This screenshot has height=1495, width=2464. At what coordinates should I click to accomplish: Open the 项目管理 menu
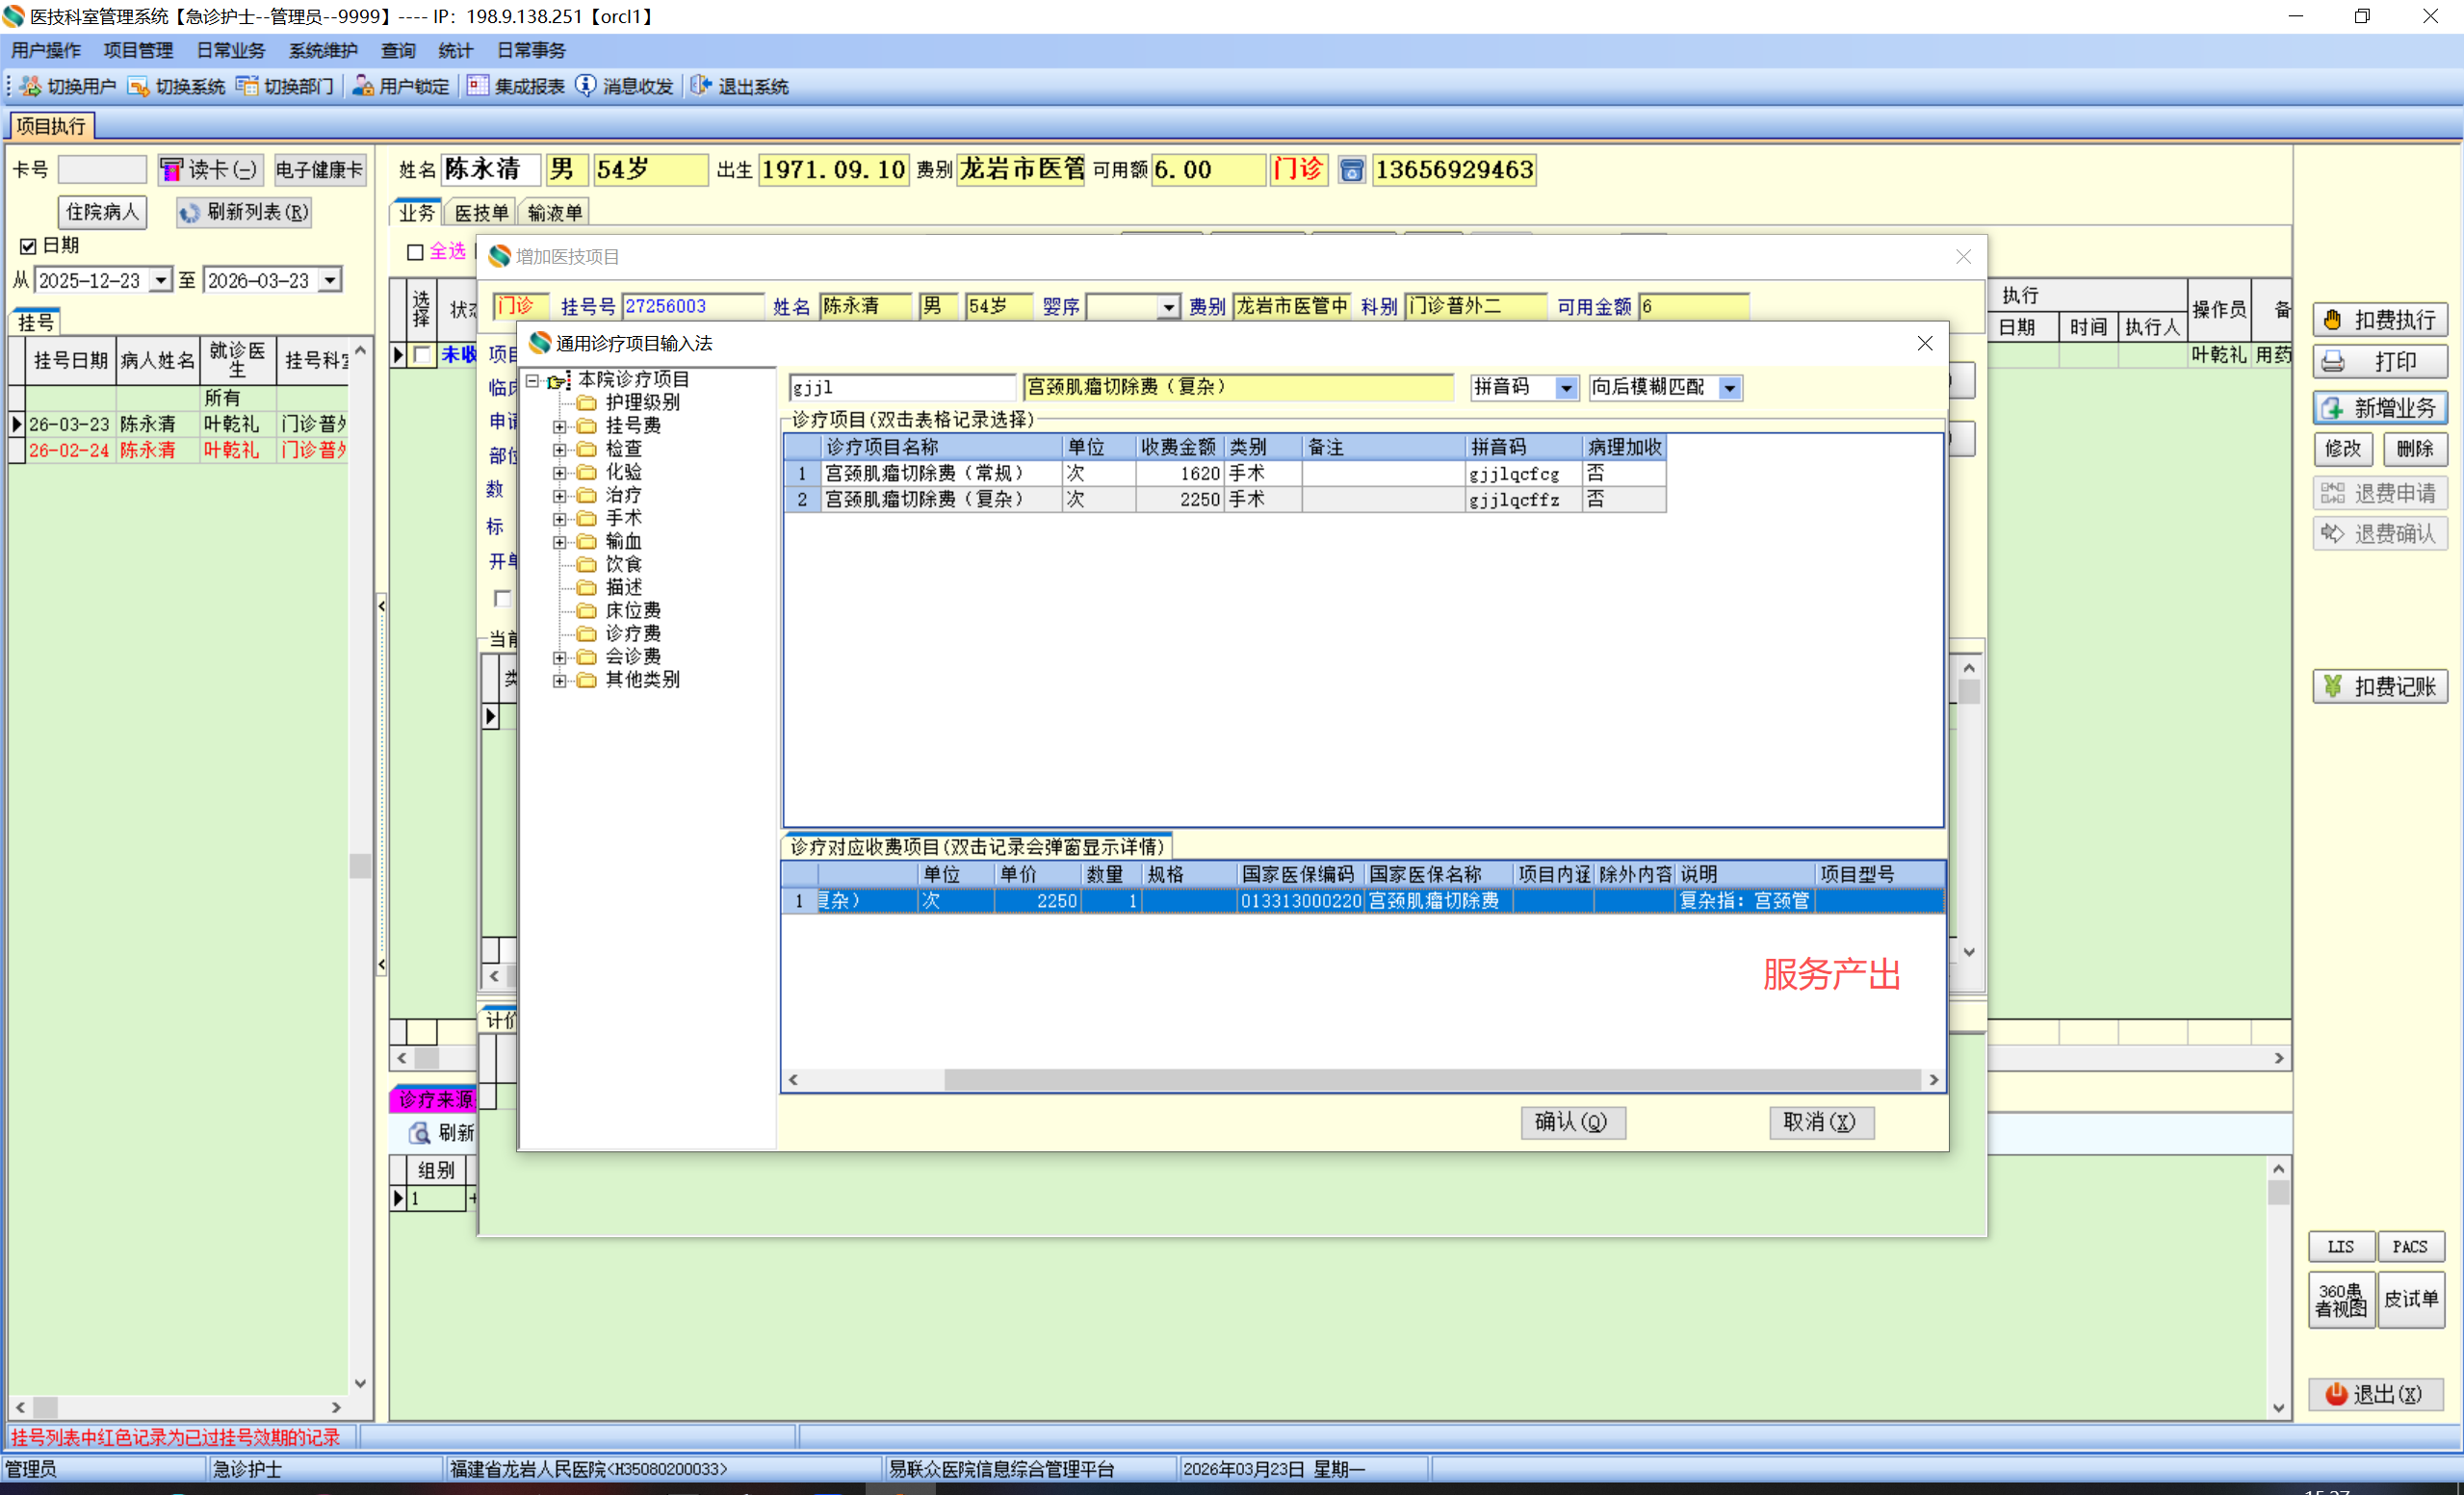pos(138,50)
